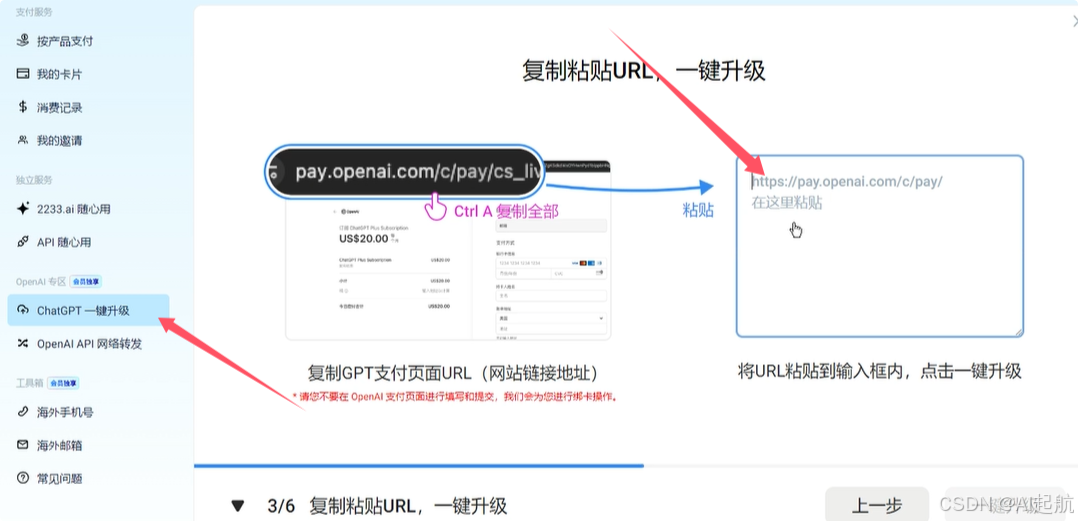The height and width of the screenshot is (521, 1078).
Task: Click the 粘贴 label by the arrow
Action: pos(697,210)
